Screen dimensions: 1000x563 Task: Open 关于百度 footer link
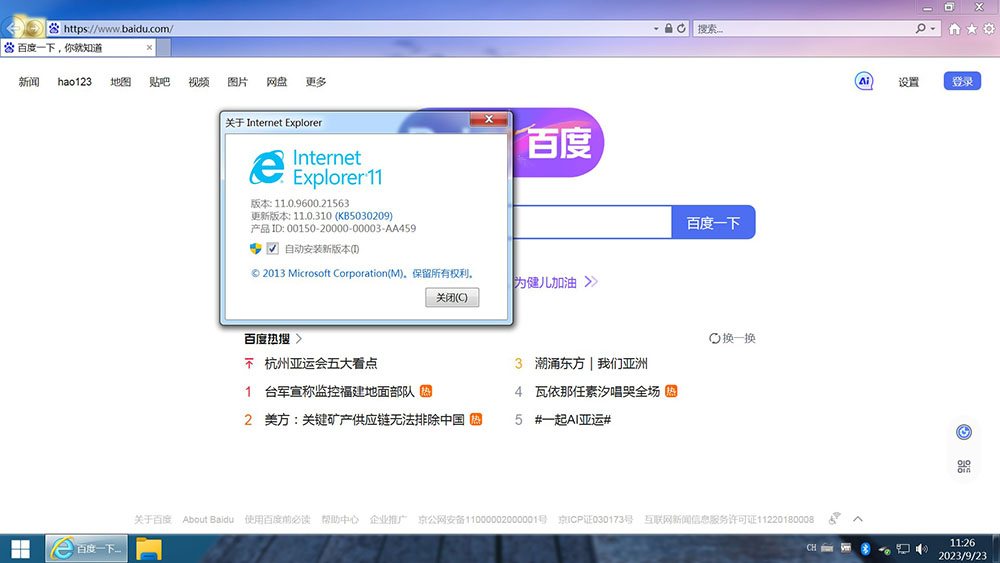coord(153,520)
